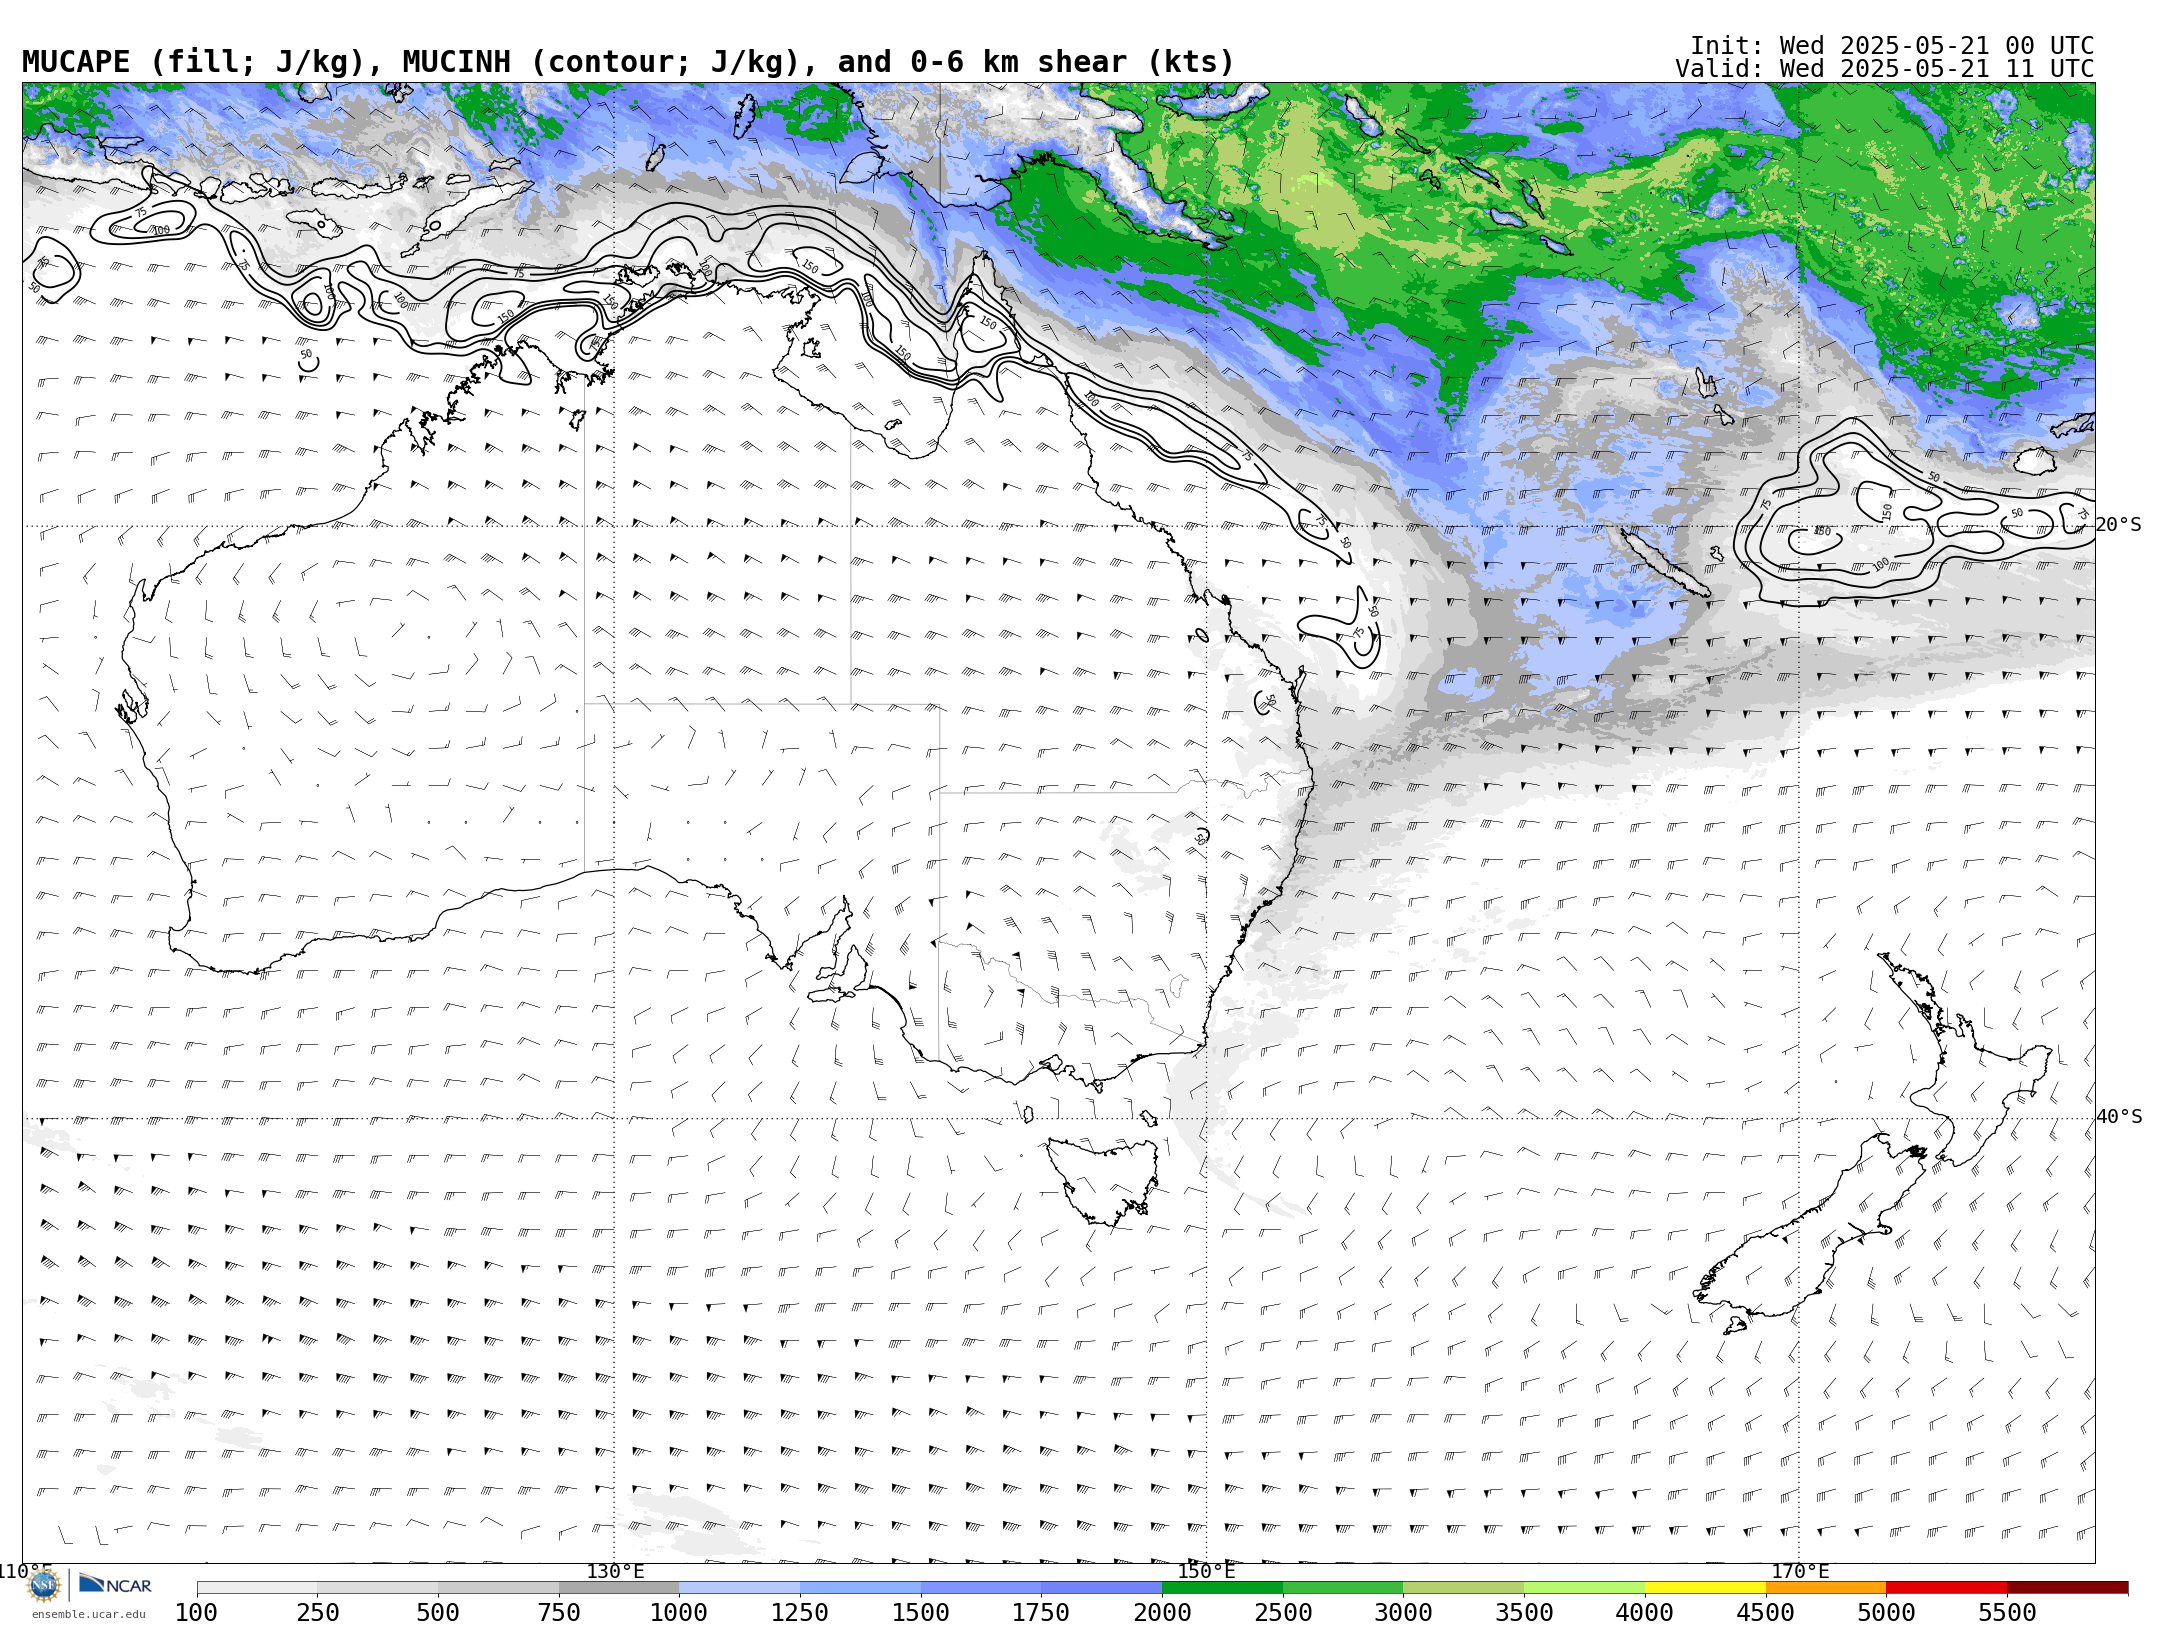2160x1626 pixels.
Task: Click the NCAR logo
Action: (115, 1584)
